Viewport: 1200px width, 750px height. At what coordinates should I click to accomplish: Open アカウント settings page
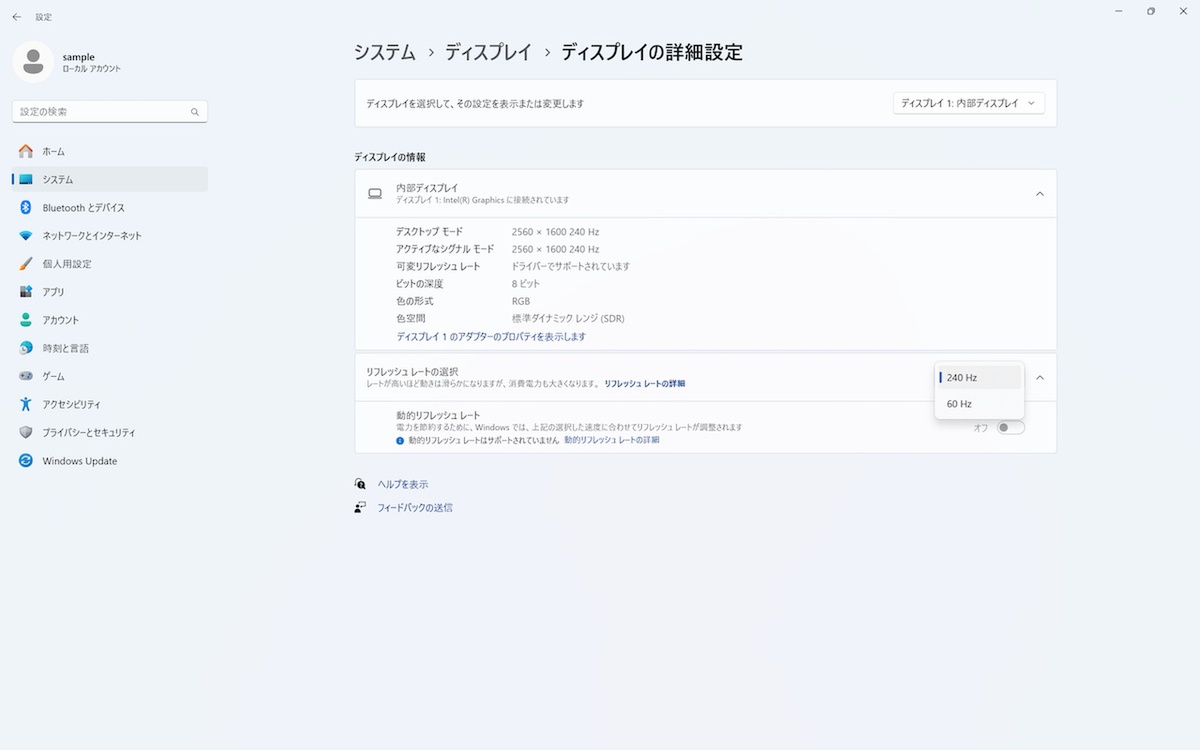point(110,320)
